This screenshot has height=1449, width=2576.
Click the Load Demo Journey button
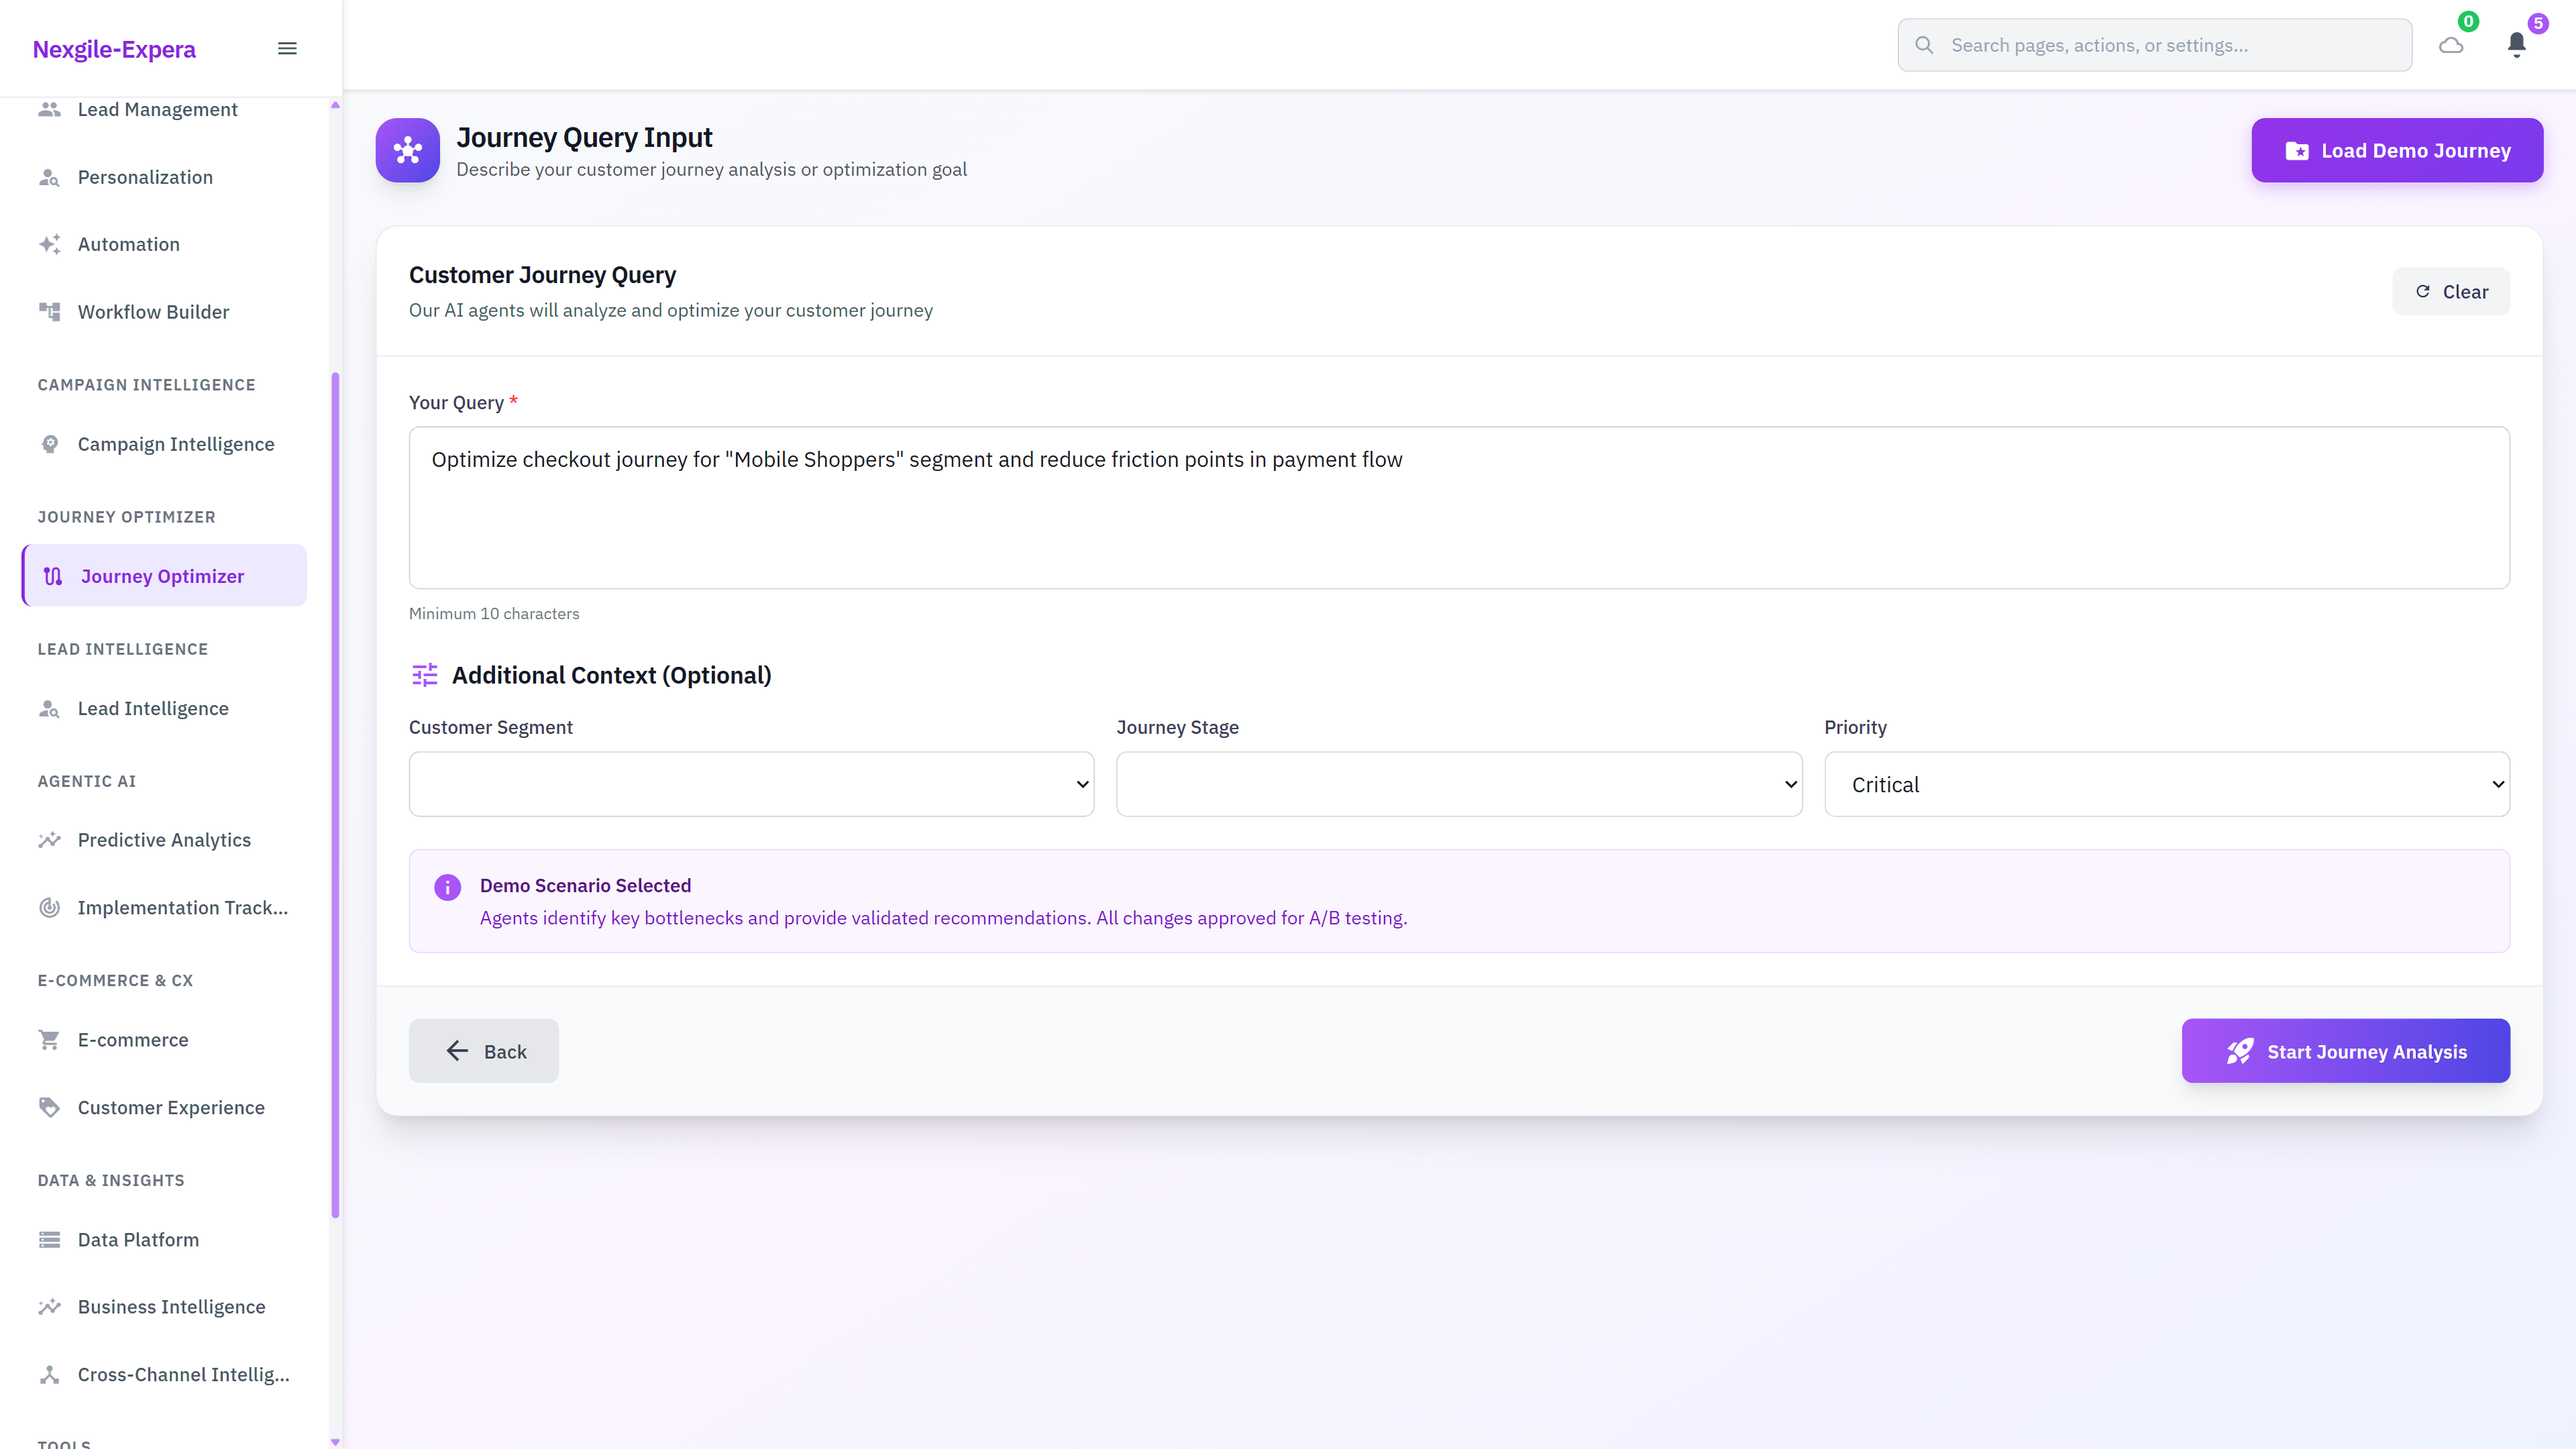pyautogui.click(x=2396, y=150)
